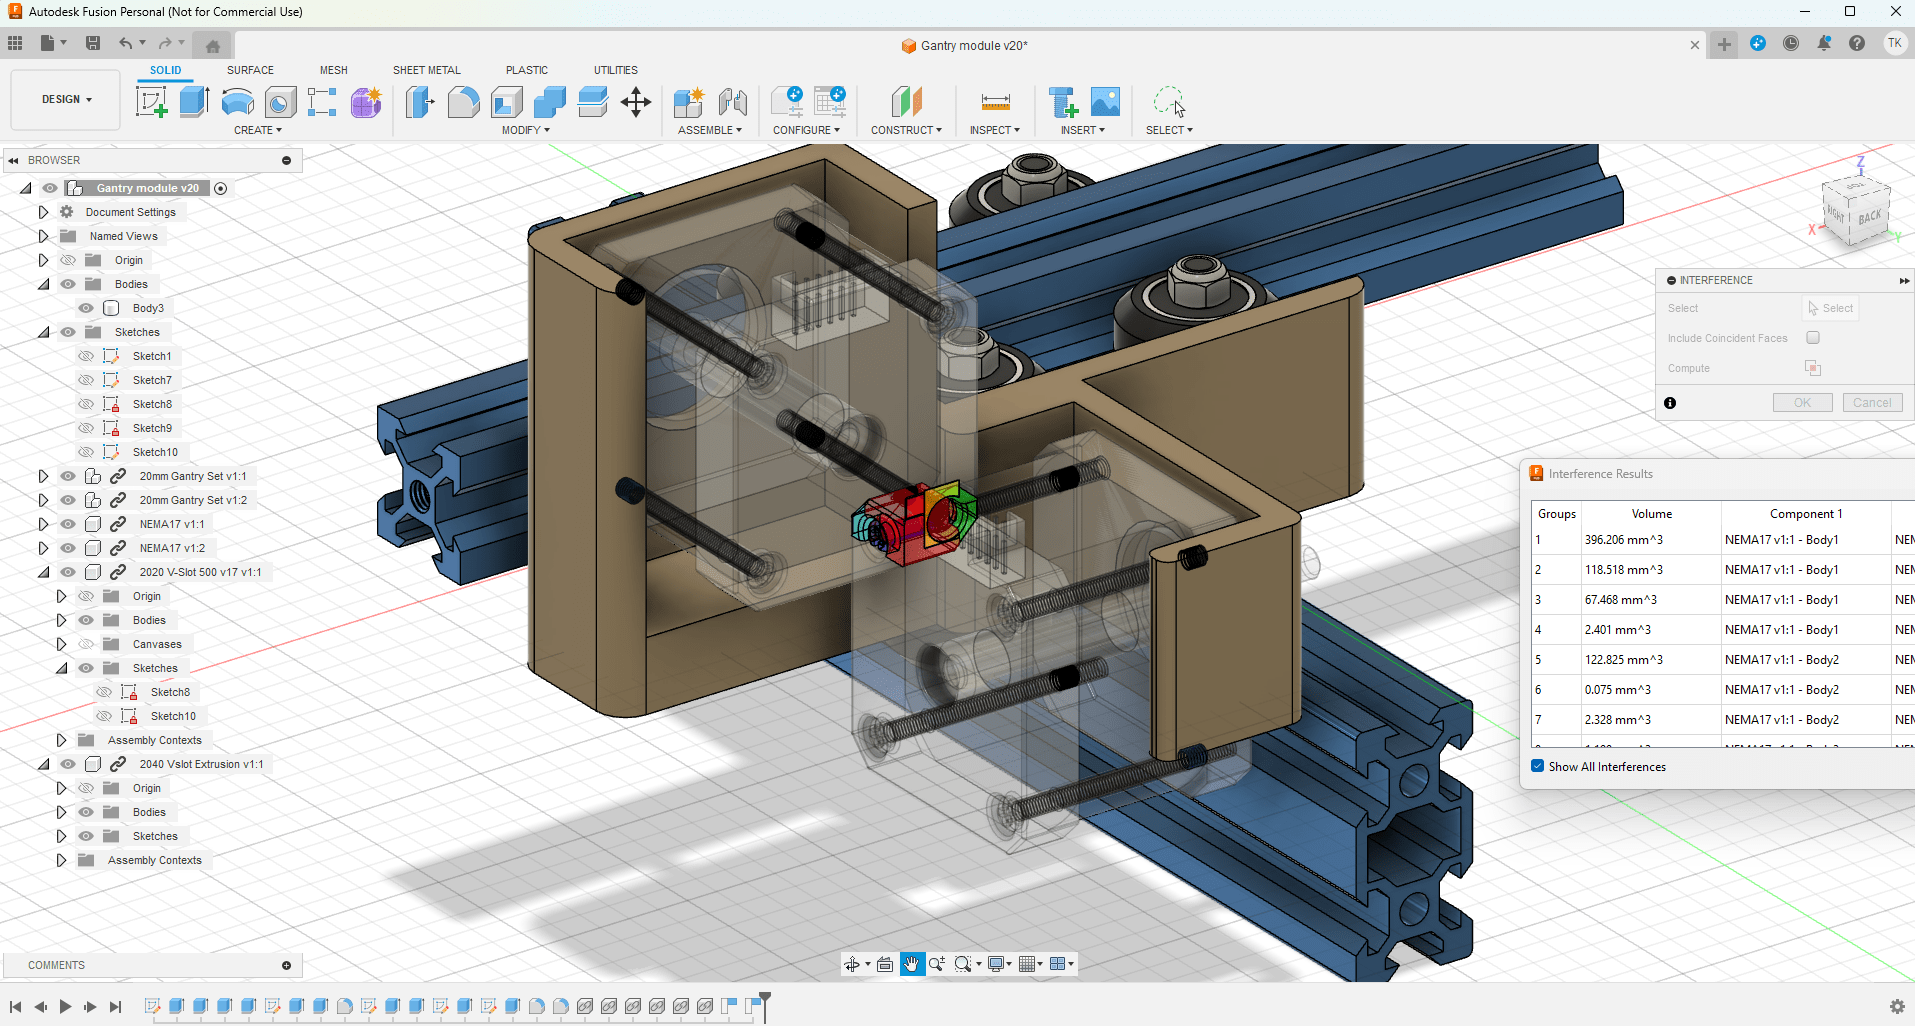The width and height of the screenshot is (1915, 1026).
Task: Collapse 2020 V-Slot 500 v17 v1:1
Action: 43,572
